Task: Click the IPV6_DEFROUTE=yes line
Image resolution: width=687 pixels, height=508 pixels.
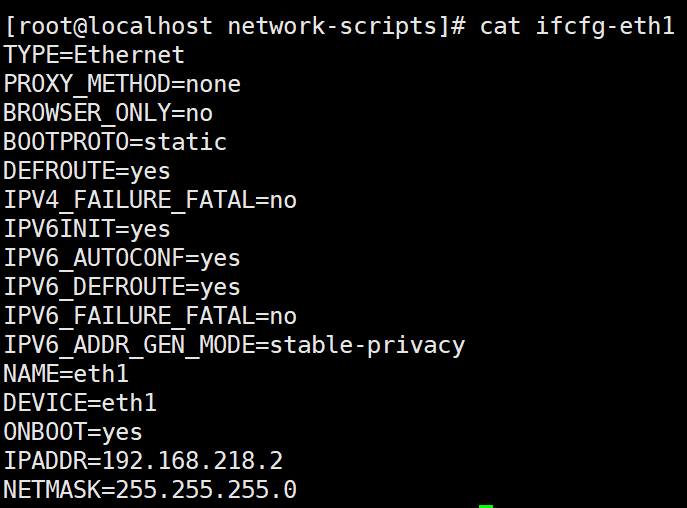Action: tap(122, 287)
